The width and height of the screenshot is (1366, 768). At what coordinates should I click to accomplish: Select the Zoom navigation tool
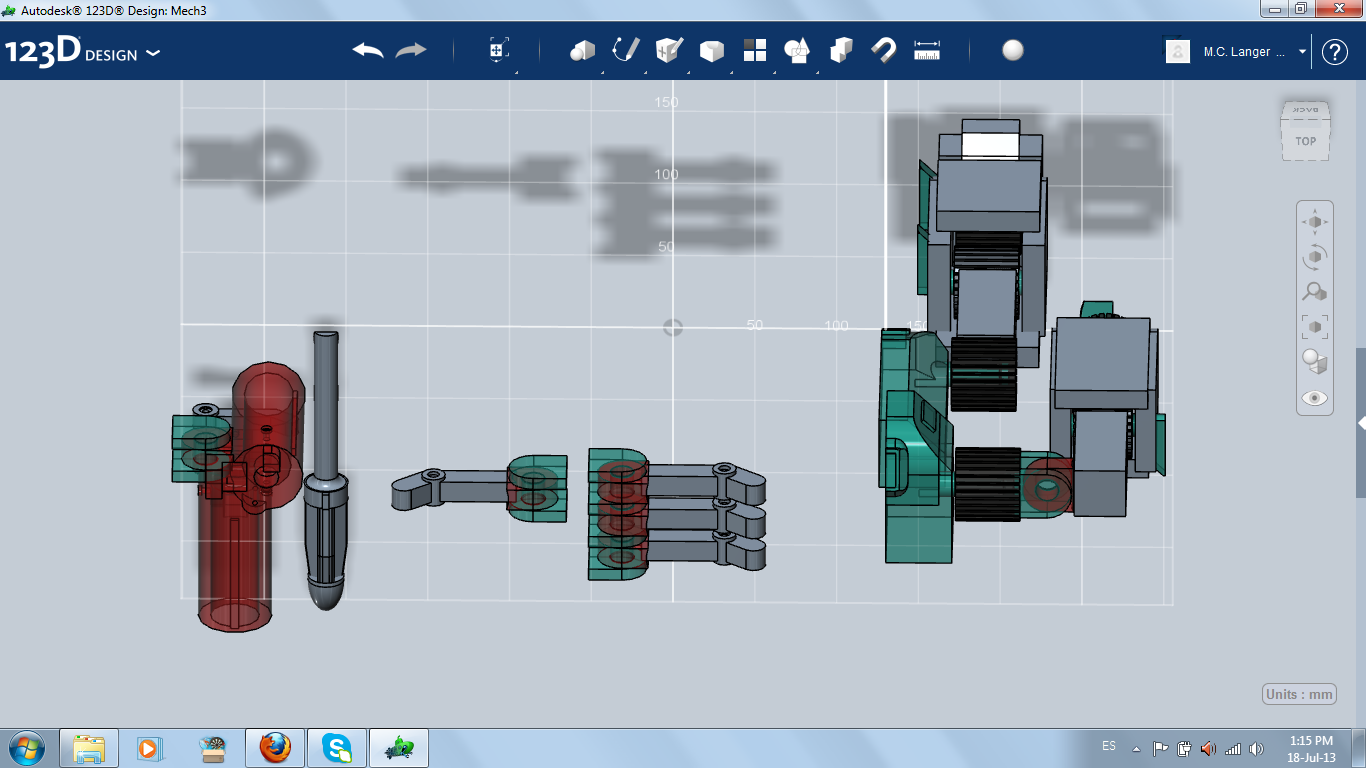(x=1315, y=292)
